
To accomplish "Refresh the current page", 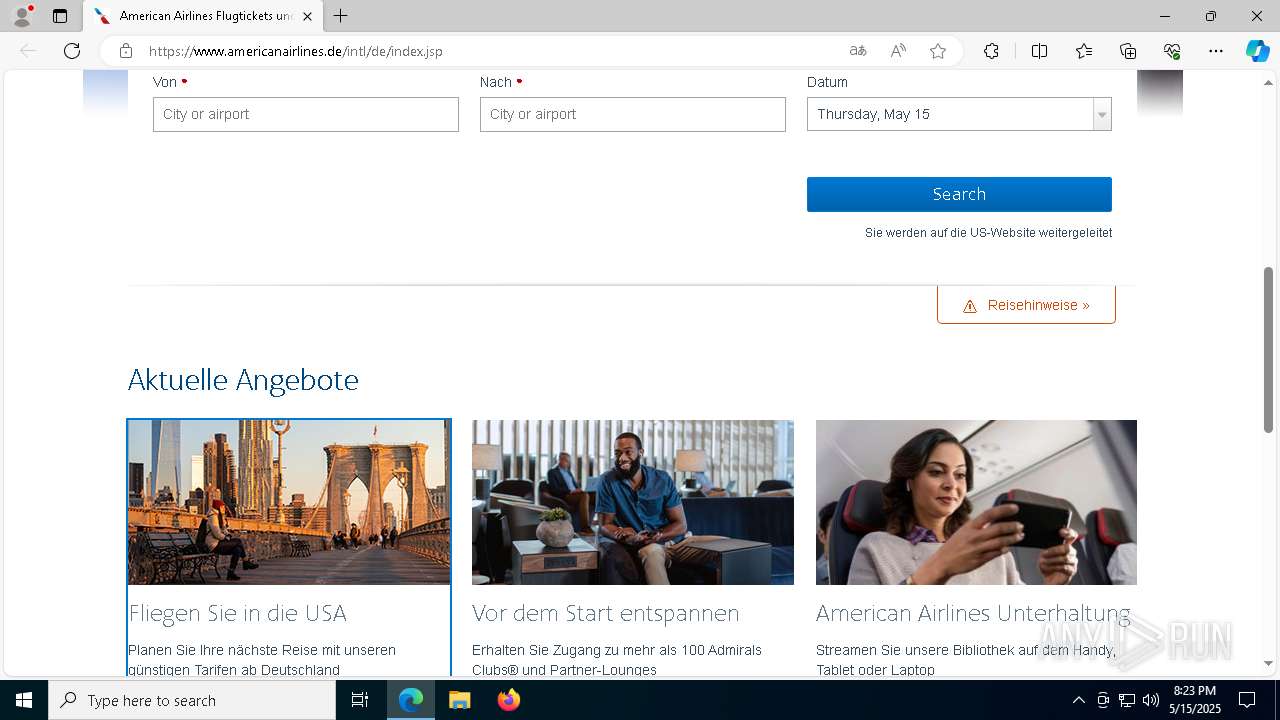I will (72, 51).
